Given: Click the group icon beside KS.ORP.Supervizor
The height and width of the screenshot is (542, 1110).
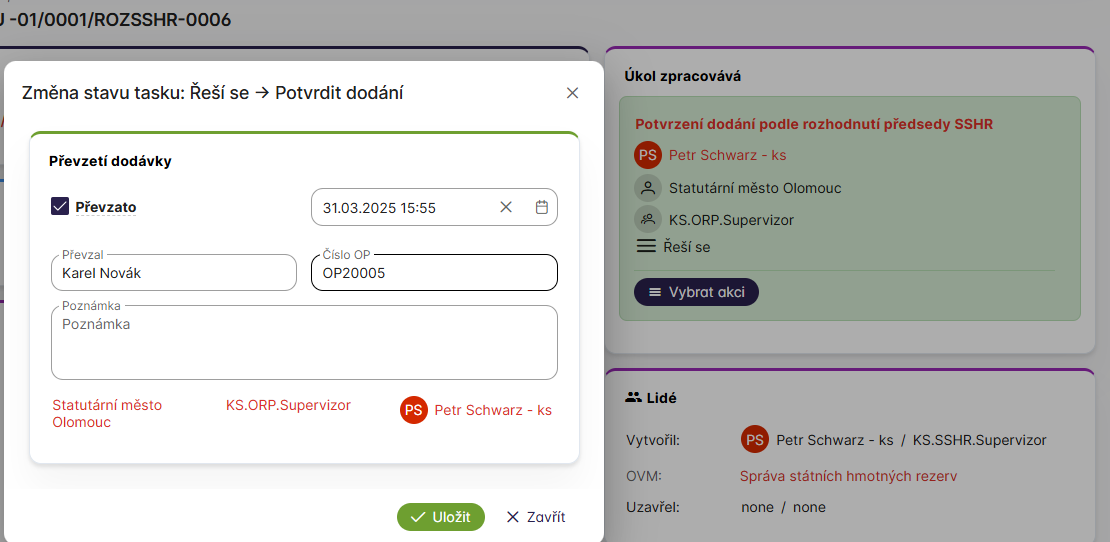Looking at the screenshot, I should (x=648, y=219).
